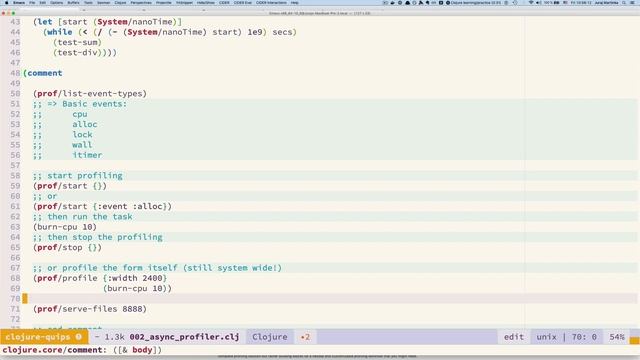Open the Emacs application menu

[x=19, y=2]
